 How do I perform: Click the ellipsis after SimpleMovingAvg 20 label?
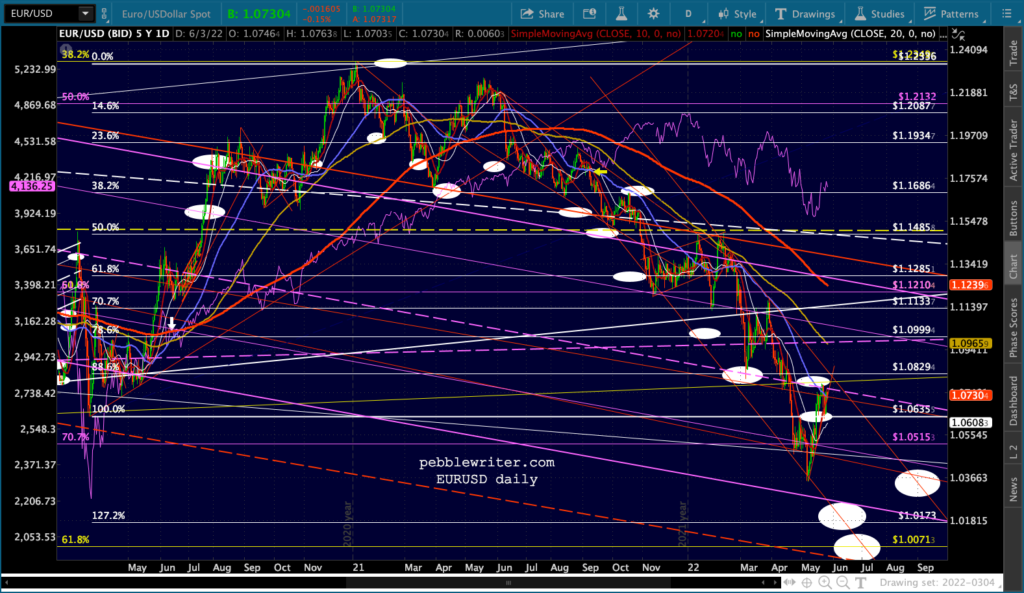(x=944, y=34)
